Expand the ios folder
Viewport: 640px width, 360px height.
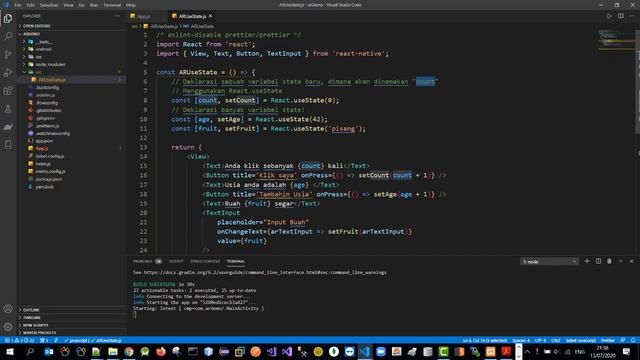[38, 57]
